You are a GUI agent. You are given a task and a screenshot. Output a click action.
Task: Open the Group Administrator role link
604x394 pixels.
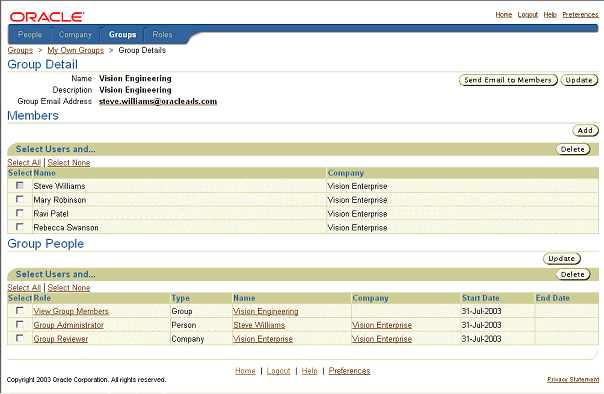pyautogui.click(x=69, y=325)
